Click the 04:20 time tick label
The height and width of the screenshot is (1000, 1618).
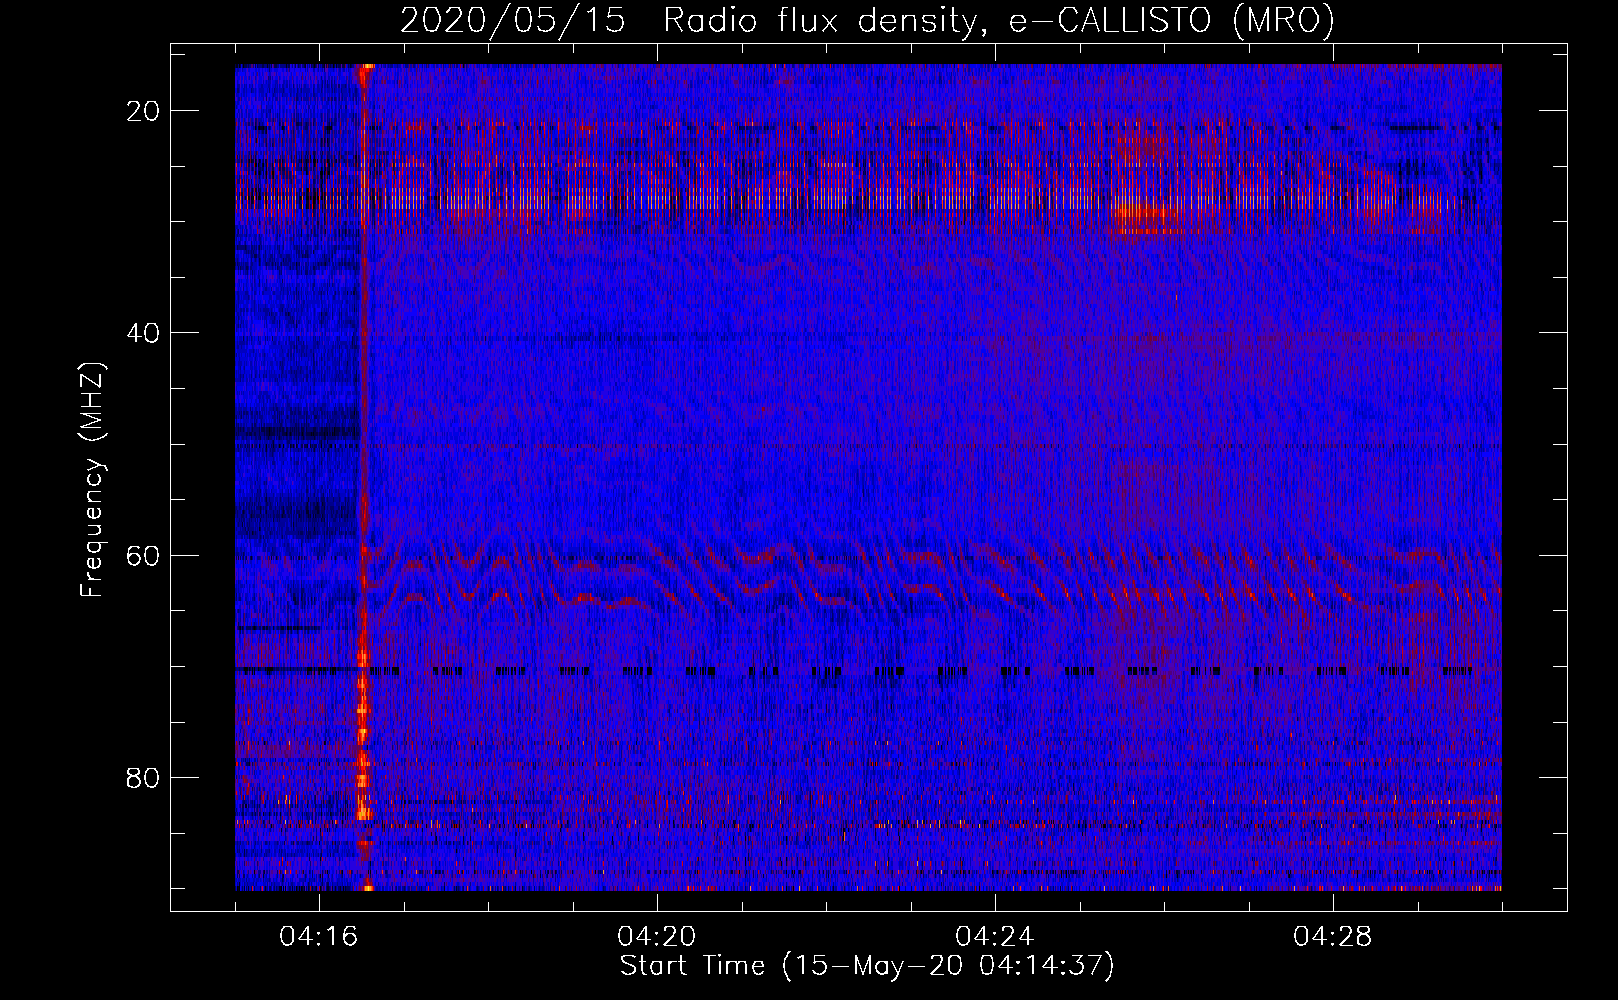tap(657, 937)
